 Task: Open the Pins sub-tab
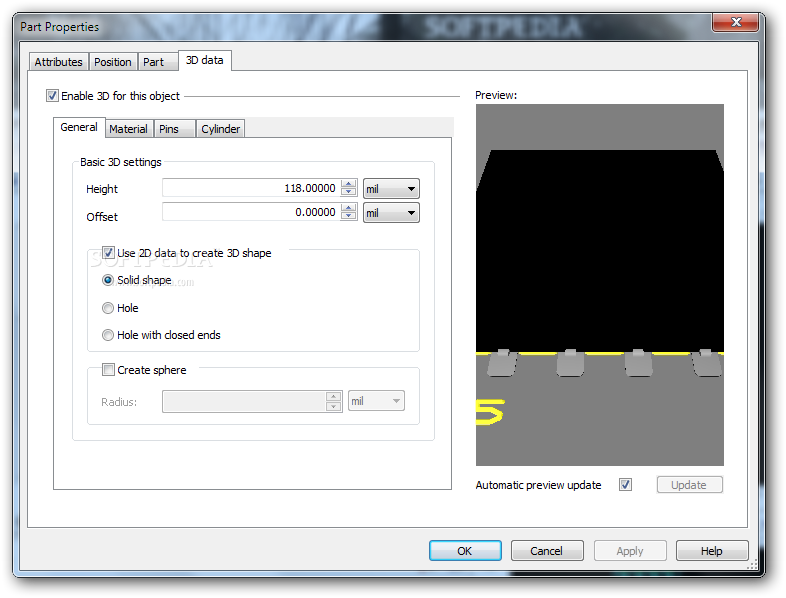coord(174,129)
